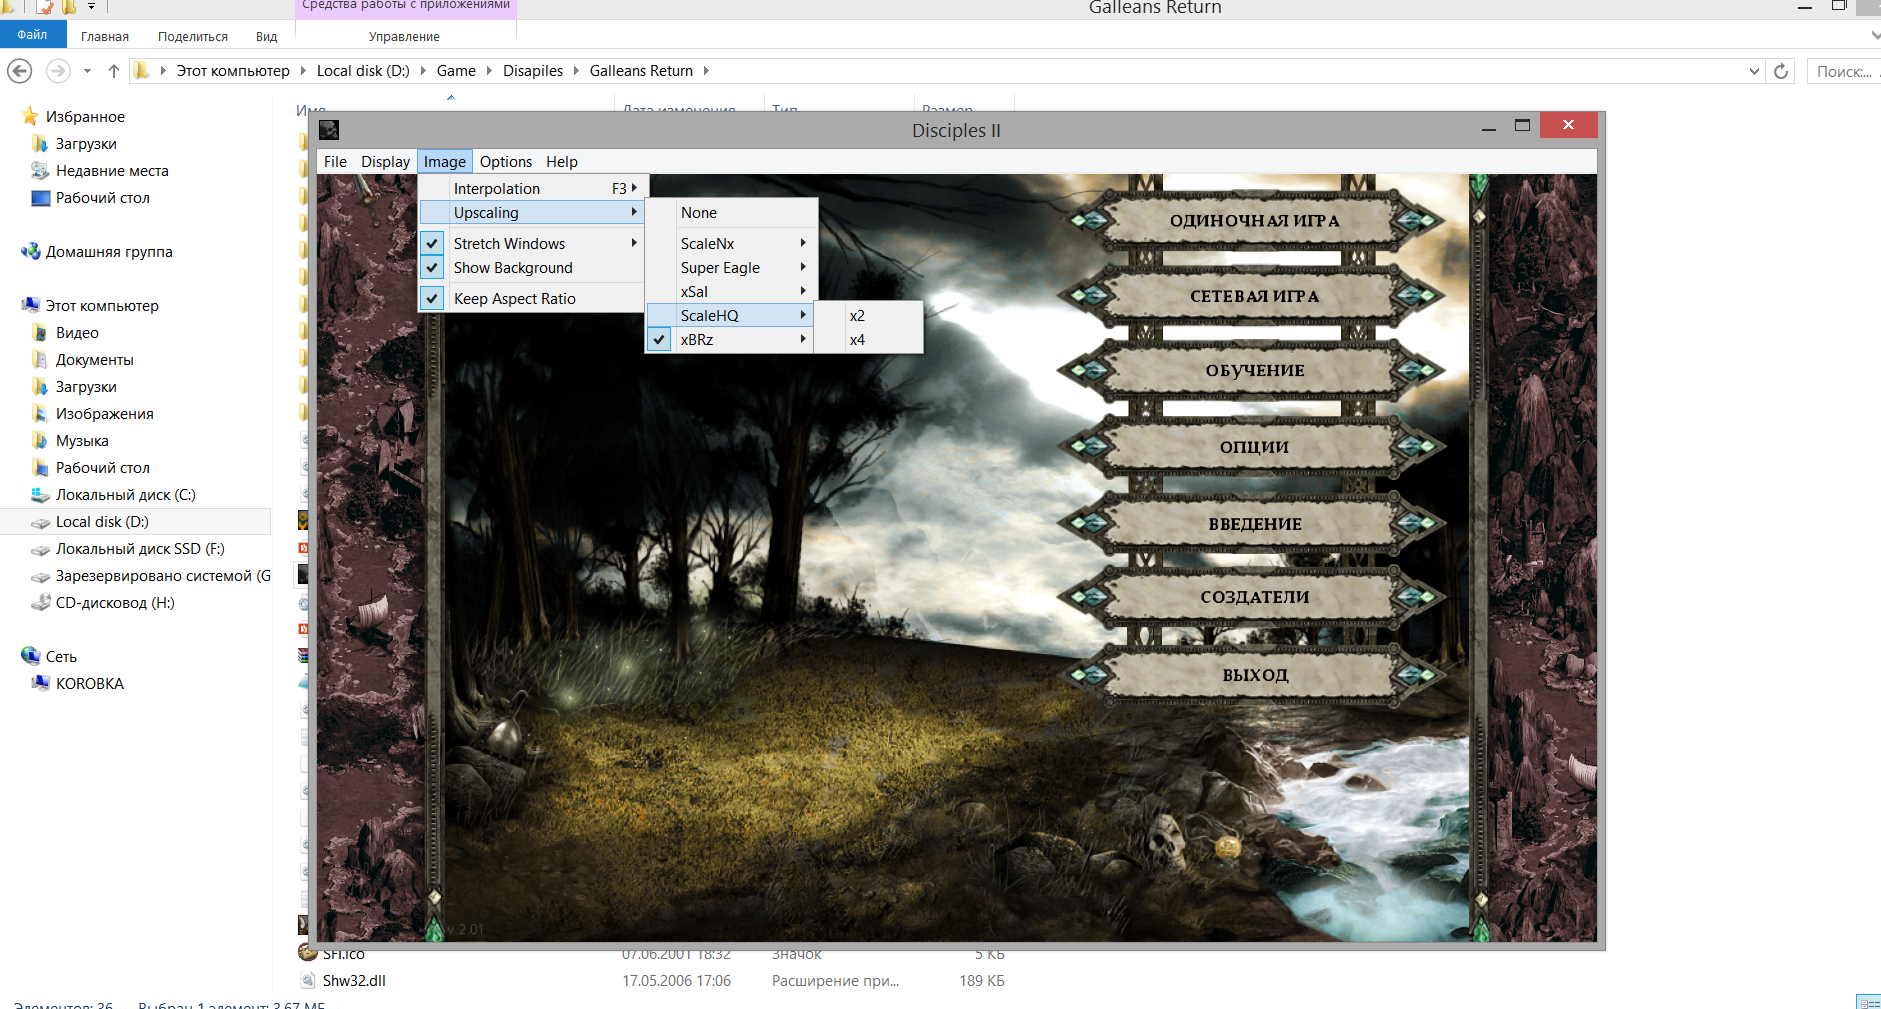Toggle the Show Background option
Viewport: 1881px width, 1009px height.
pos(533,268)
